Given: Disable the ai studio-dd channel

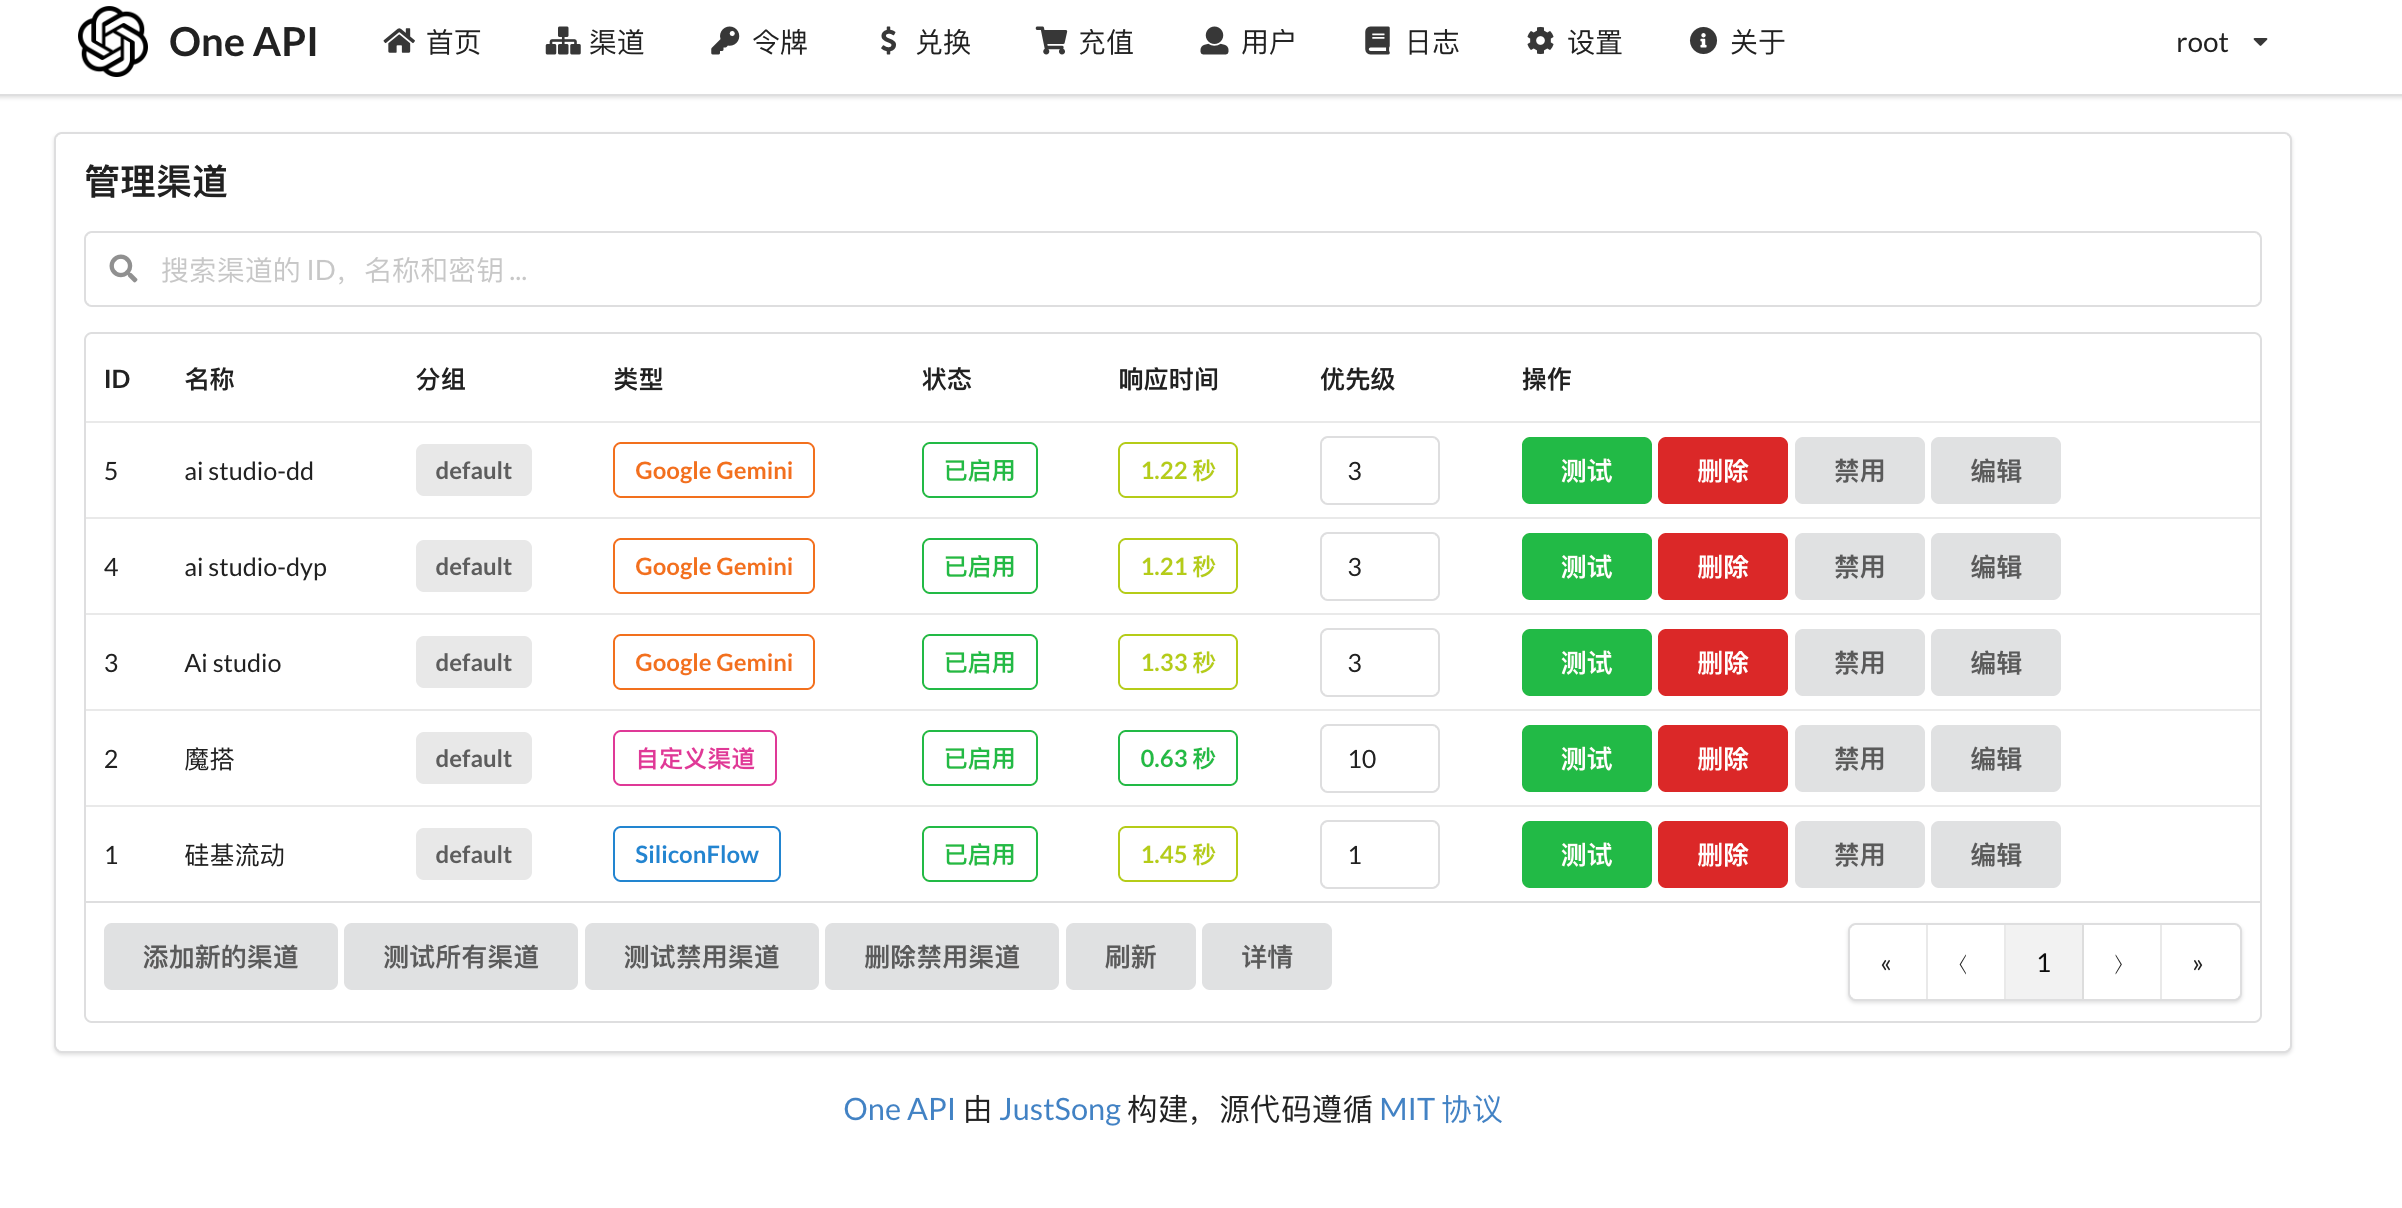Looking at the screenshot, I should pyautogui.click(x=1859, y=470).
